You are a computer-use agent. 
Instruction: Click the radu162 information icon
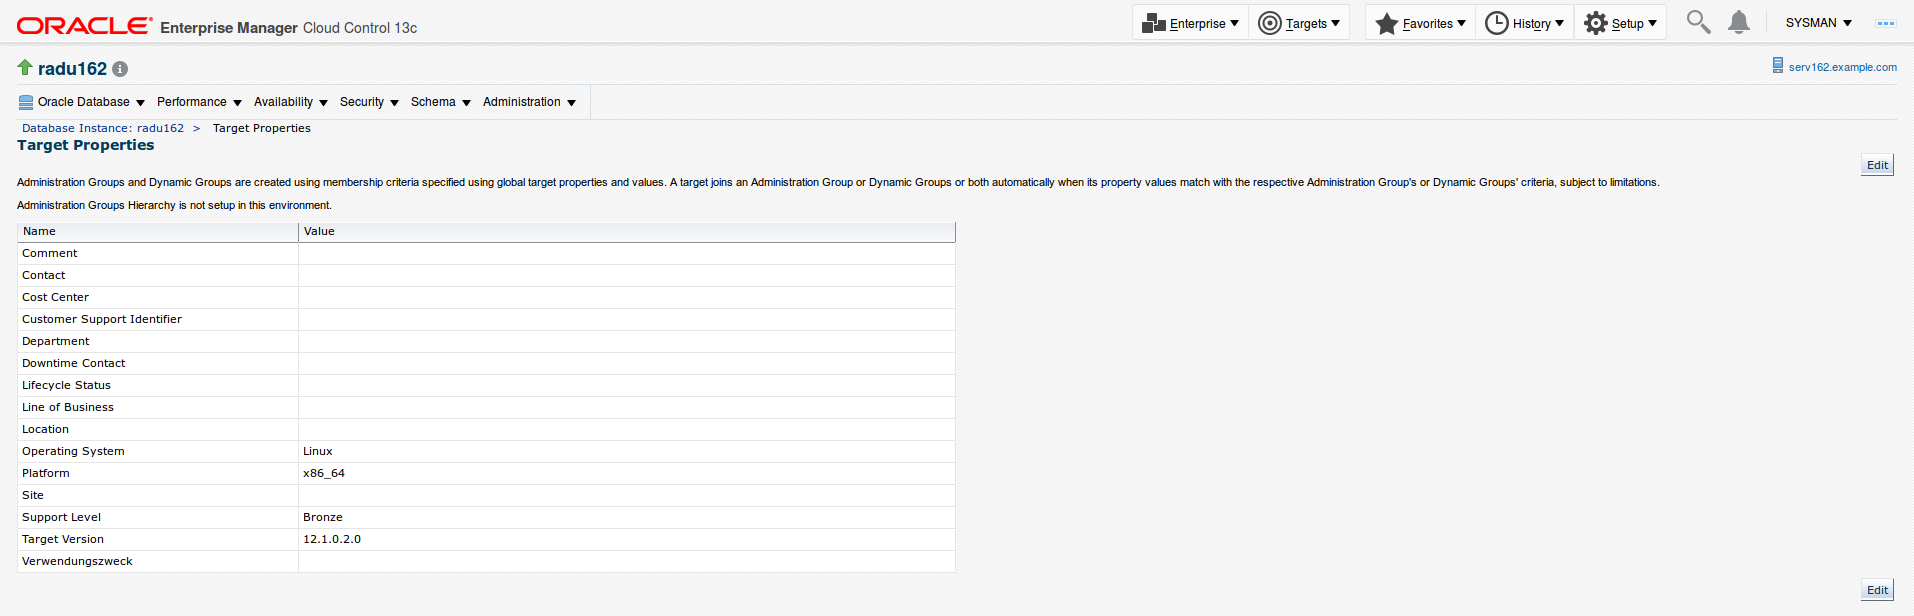point(120,69)
